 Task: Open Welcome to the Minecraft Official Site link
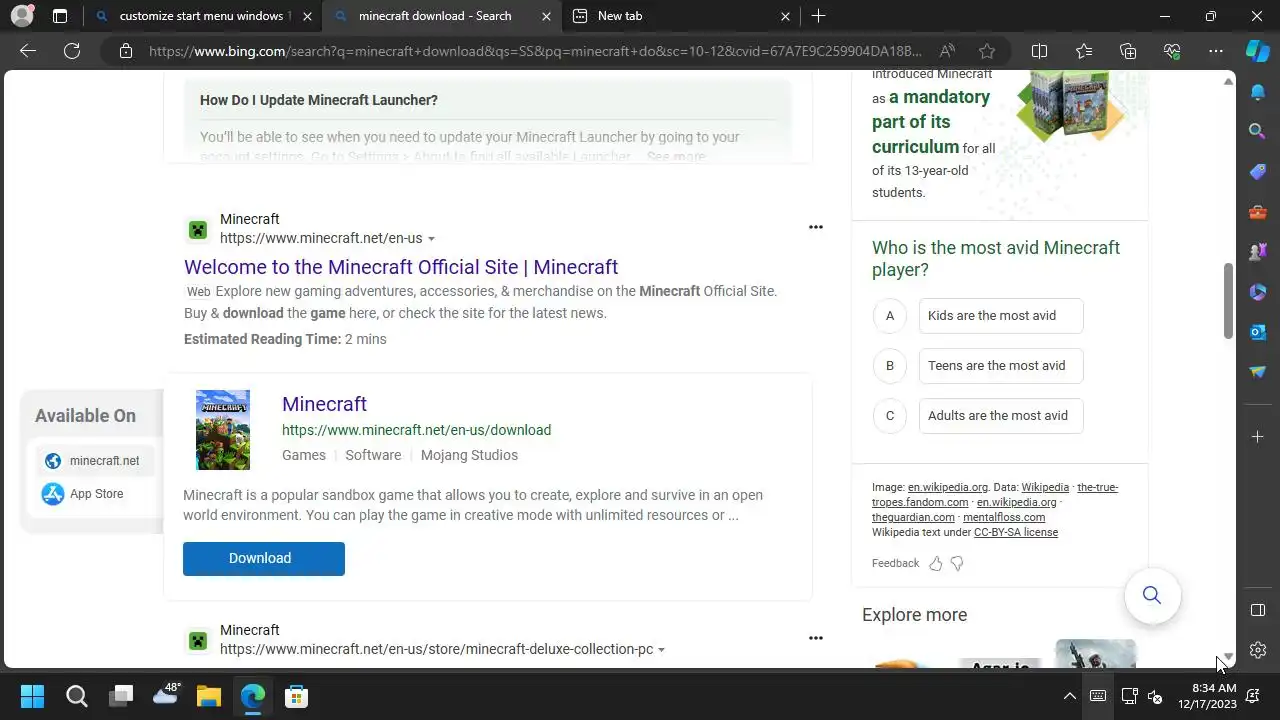tap(401, 267)
